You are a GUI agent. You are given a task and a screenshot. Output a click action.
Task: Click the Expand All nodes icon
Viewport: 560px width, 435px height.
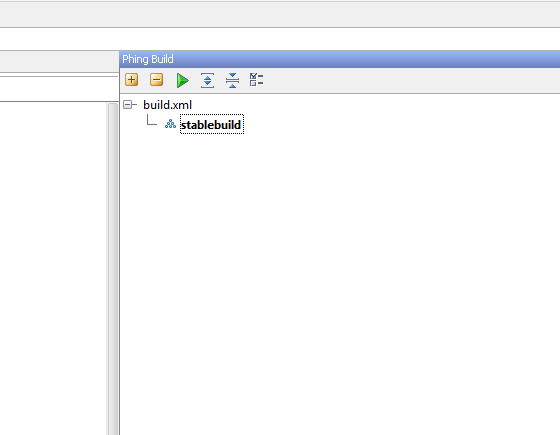pos(208,80)
